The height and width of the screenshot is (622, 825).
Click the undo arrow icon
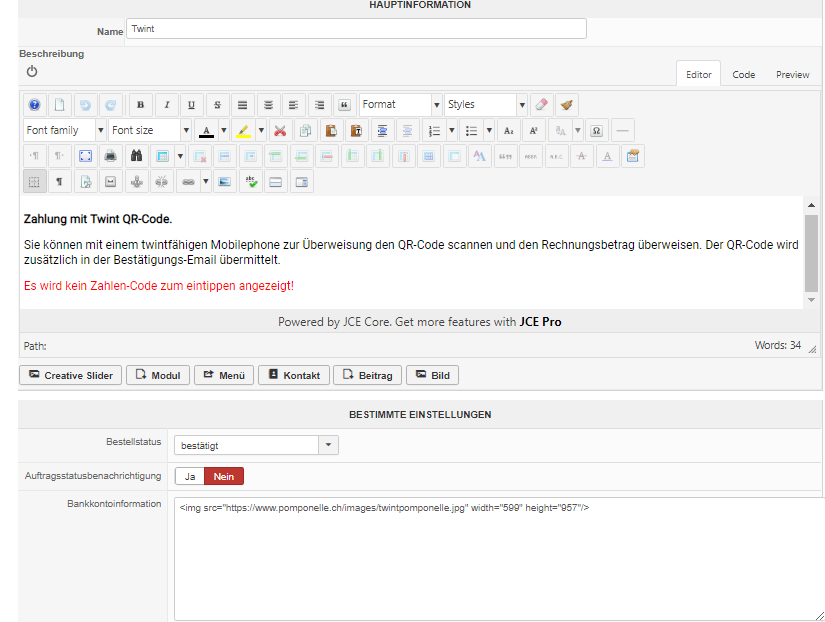point(85,105)
